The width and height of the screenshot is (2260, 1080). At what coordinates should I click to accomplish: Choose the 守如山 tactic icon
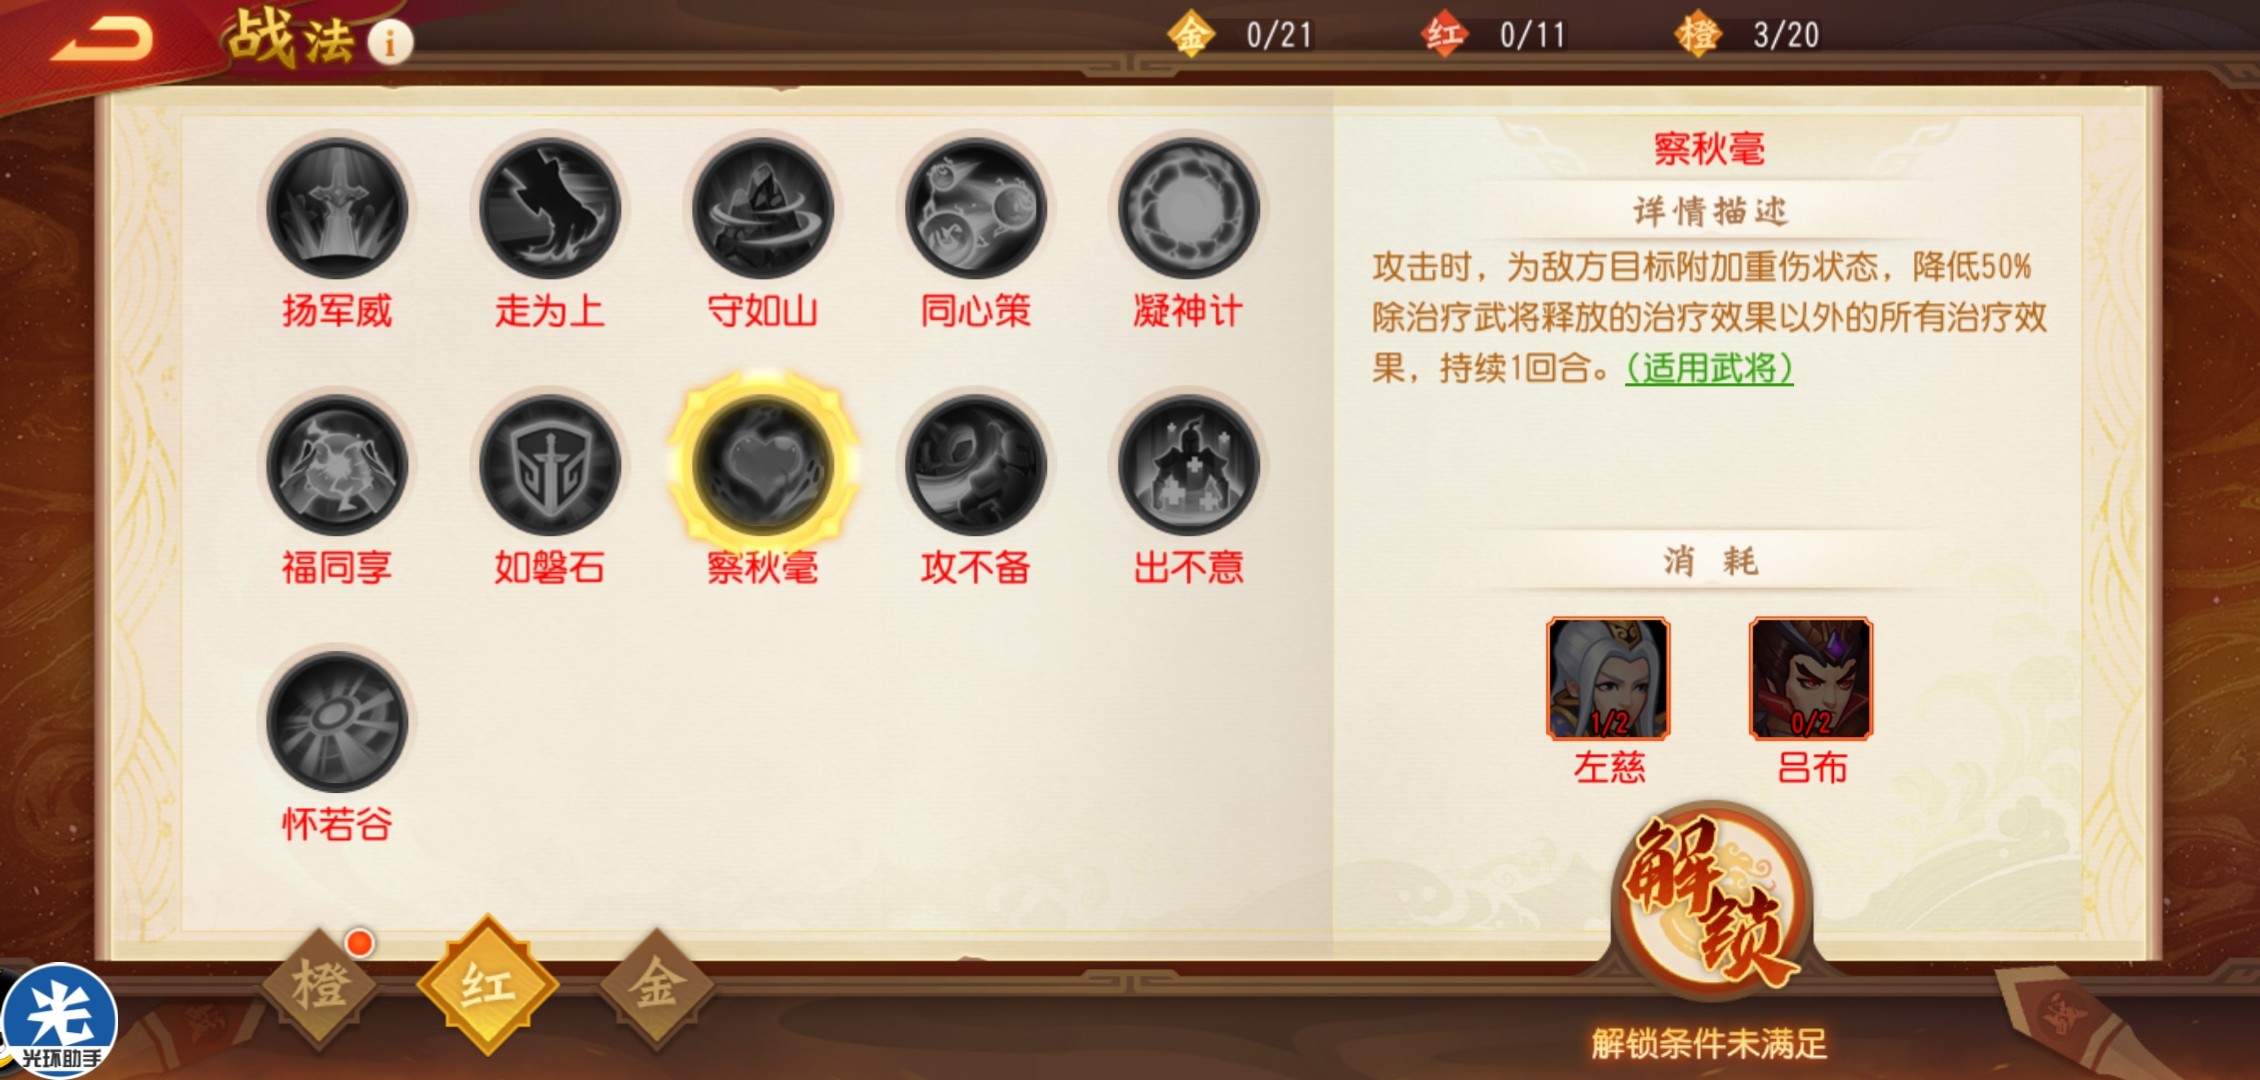(763, 208)
